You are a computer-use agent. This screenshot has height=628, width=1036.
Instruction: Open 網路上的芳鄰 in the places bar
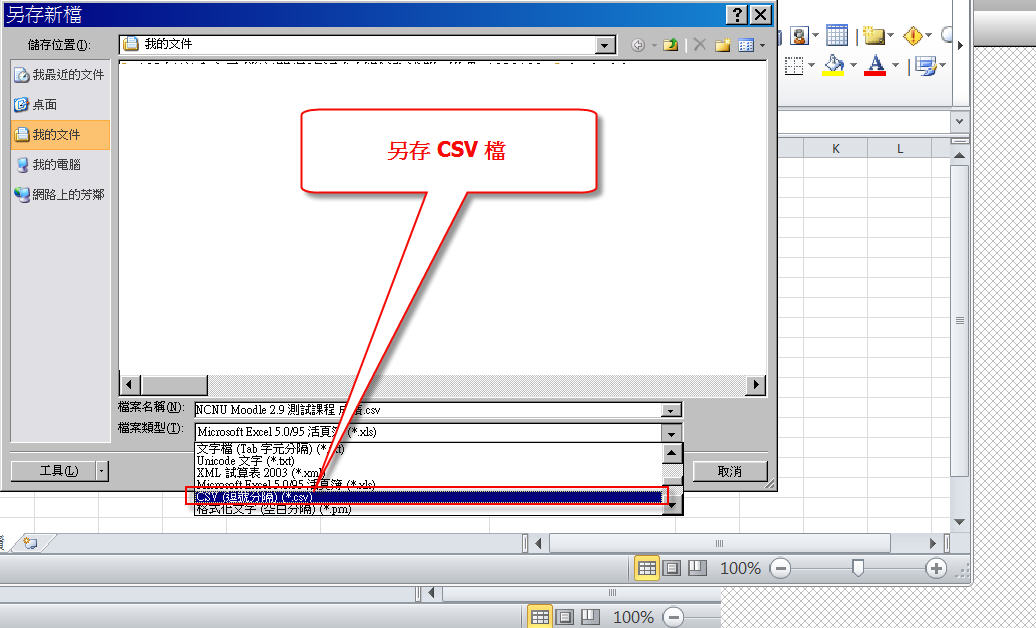point(60,195)
